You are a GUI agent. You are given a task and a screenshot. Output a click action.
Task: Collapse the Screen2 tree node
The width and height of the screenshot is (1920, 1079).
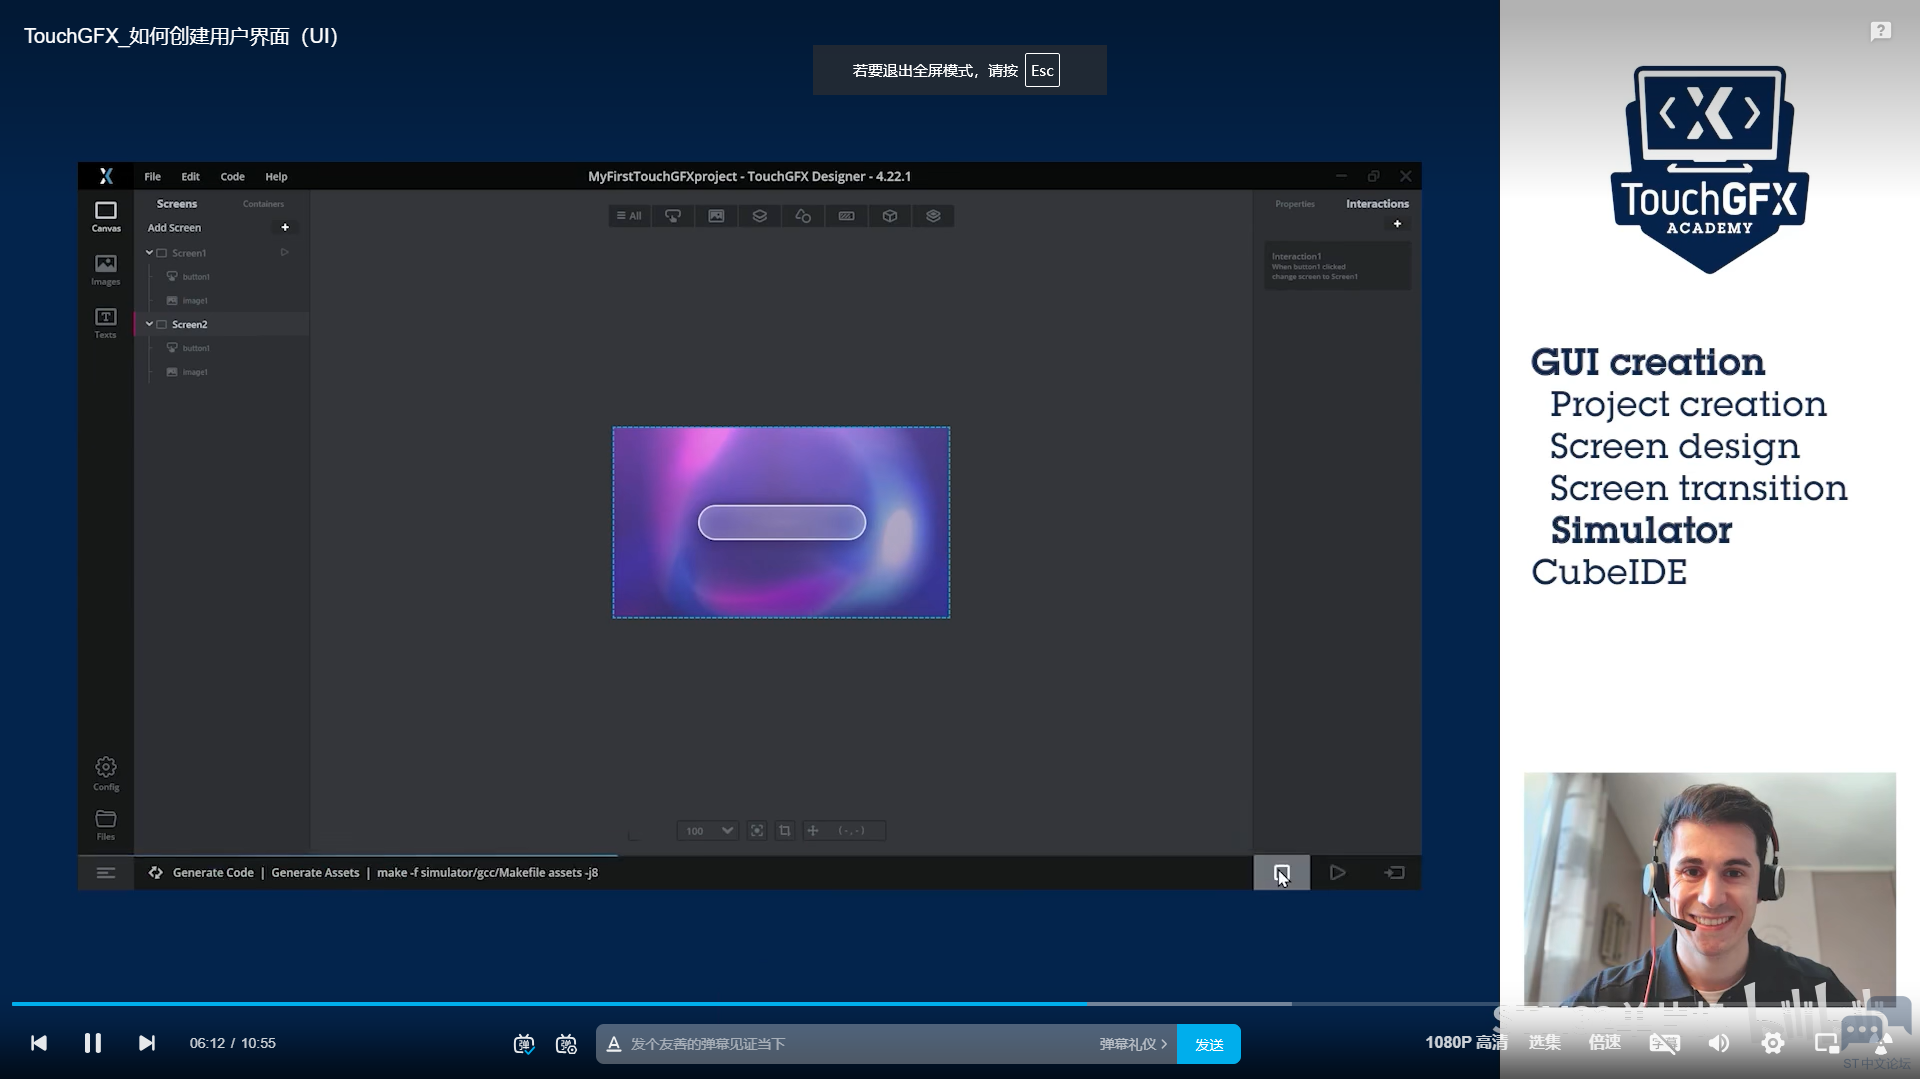pos(149,324)
